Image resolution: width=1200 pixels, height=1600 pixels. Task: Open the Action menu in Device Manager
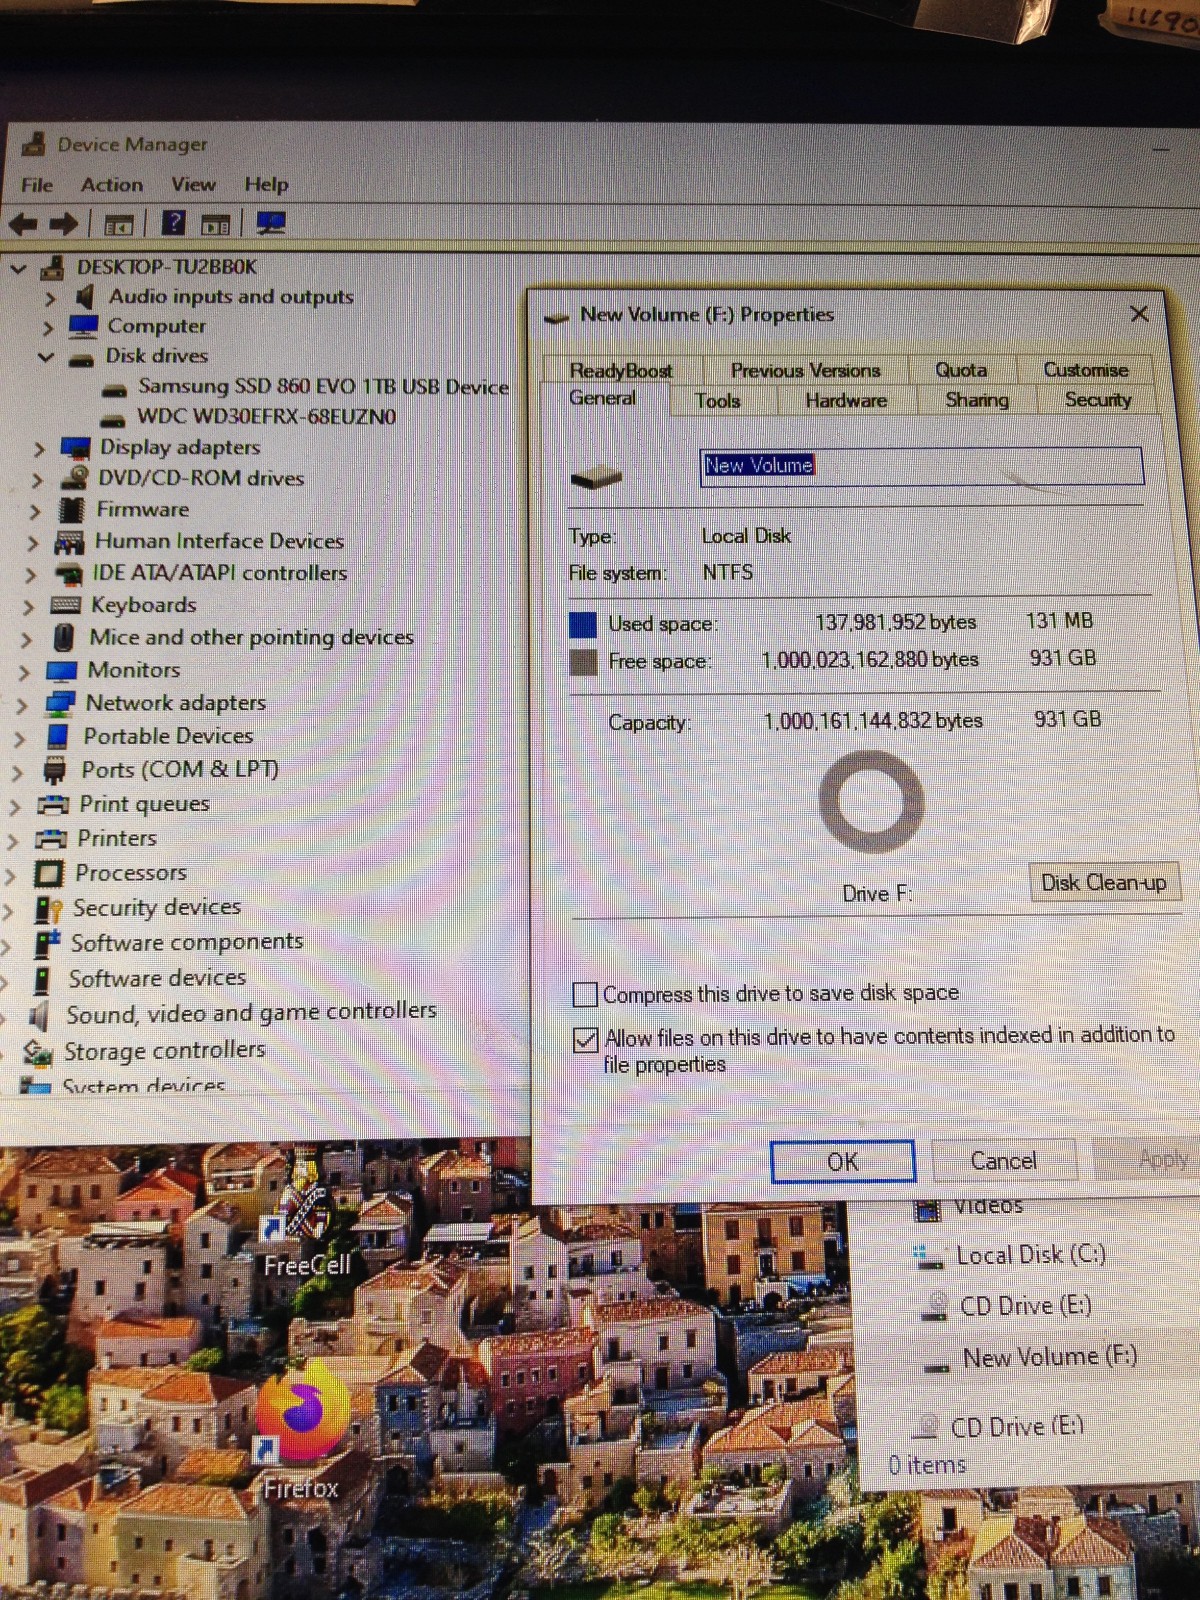(112, 185)
